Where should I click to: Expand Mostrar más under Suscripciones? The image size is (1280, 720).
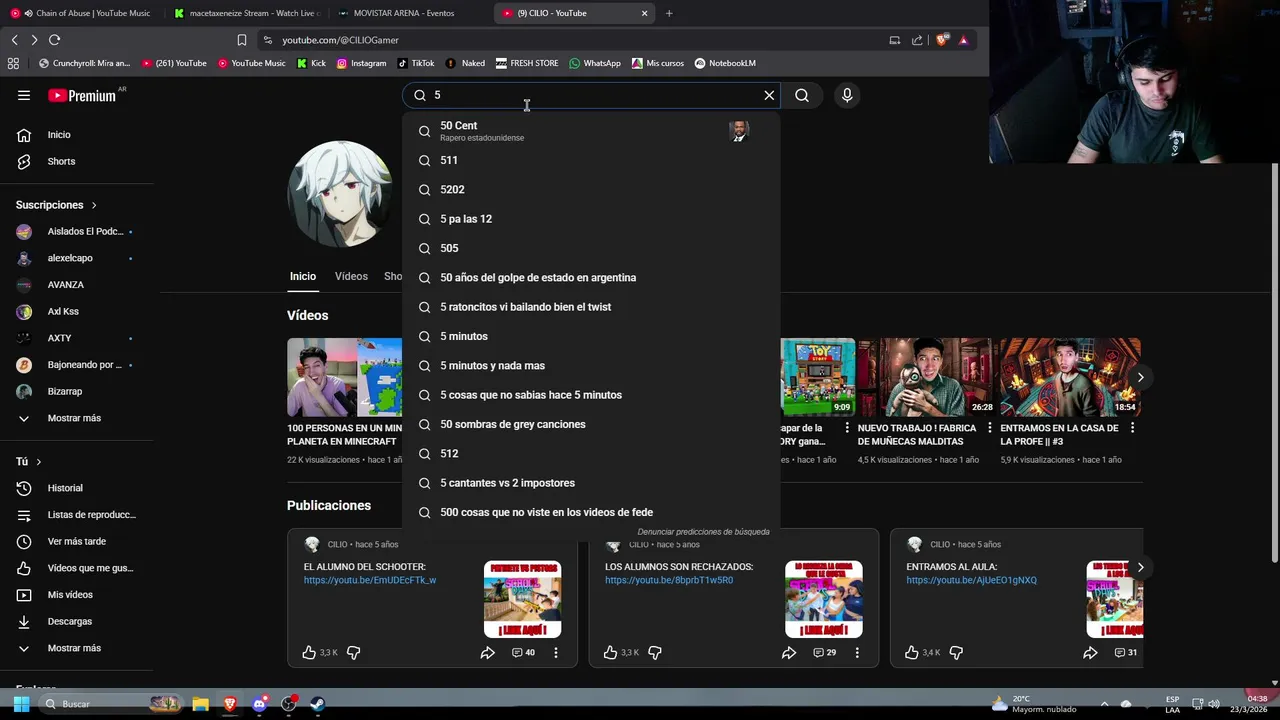tap(76, 418)
